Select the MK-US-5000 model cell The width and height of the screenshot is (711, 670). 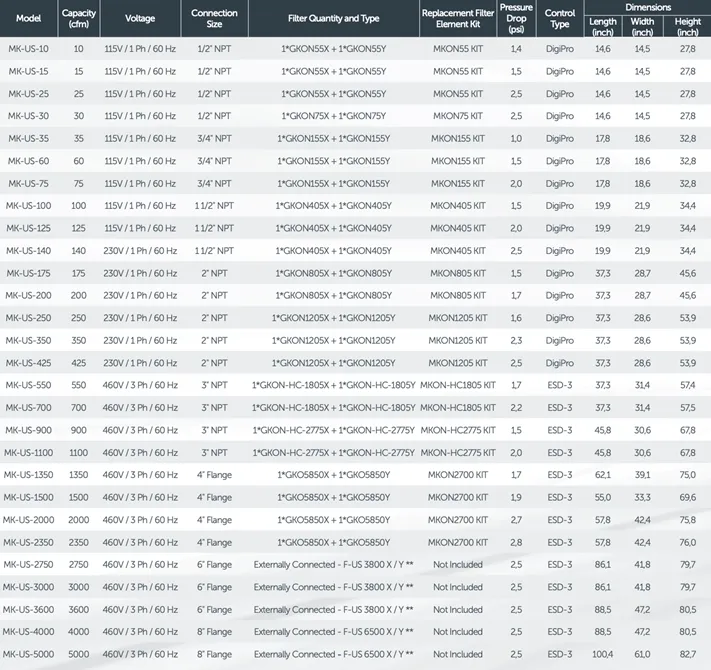[x=28, y=654]
